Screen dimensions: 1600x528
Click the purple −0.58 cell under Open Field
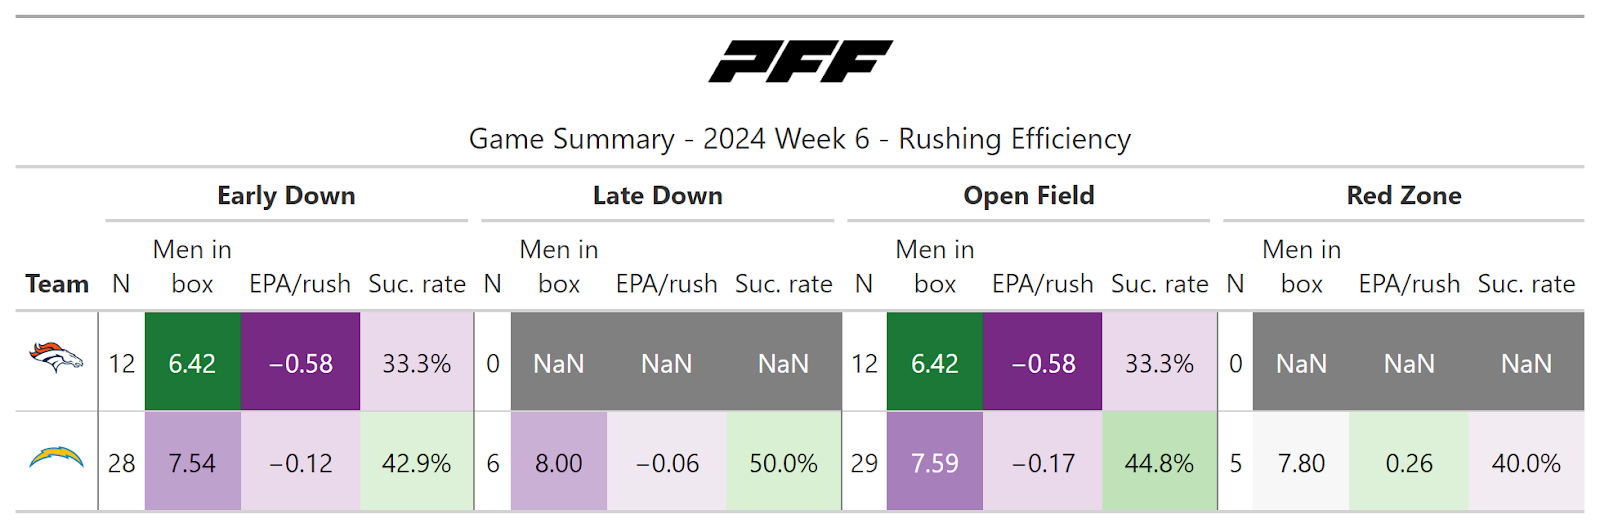pos(1043,363)
